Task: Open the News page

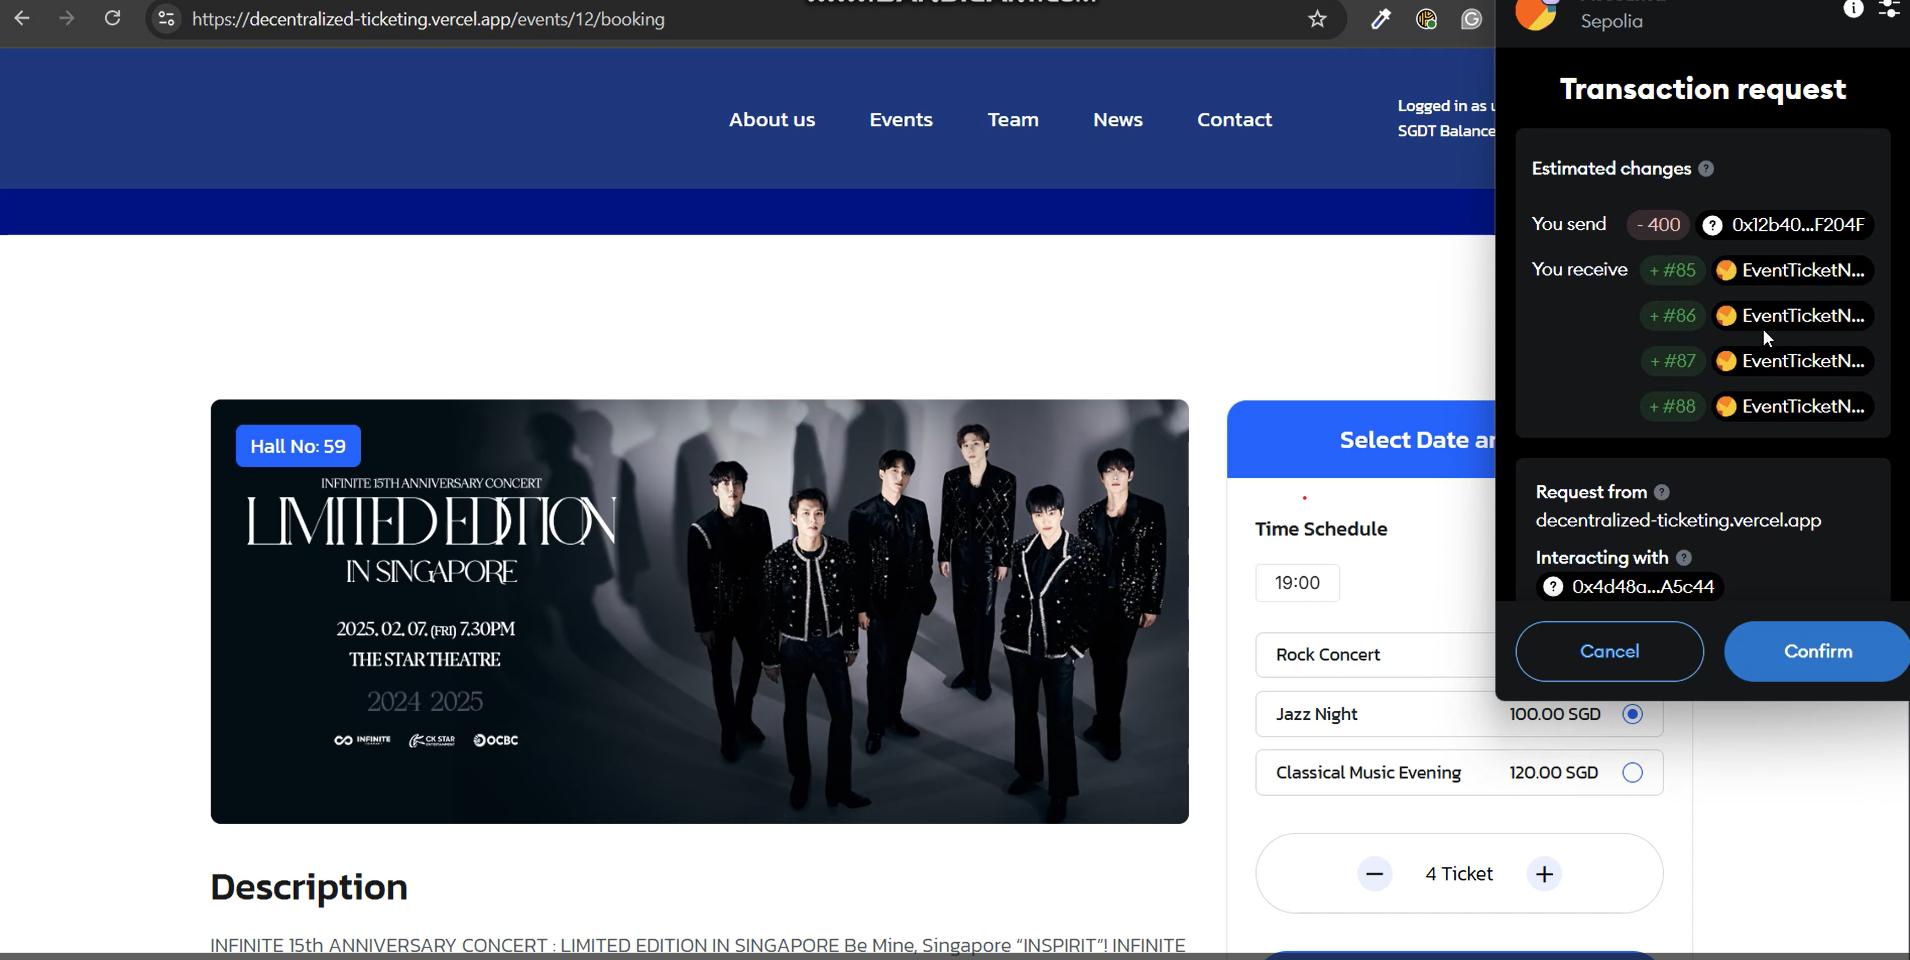Action: (x=1118, y=119)
